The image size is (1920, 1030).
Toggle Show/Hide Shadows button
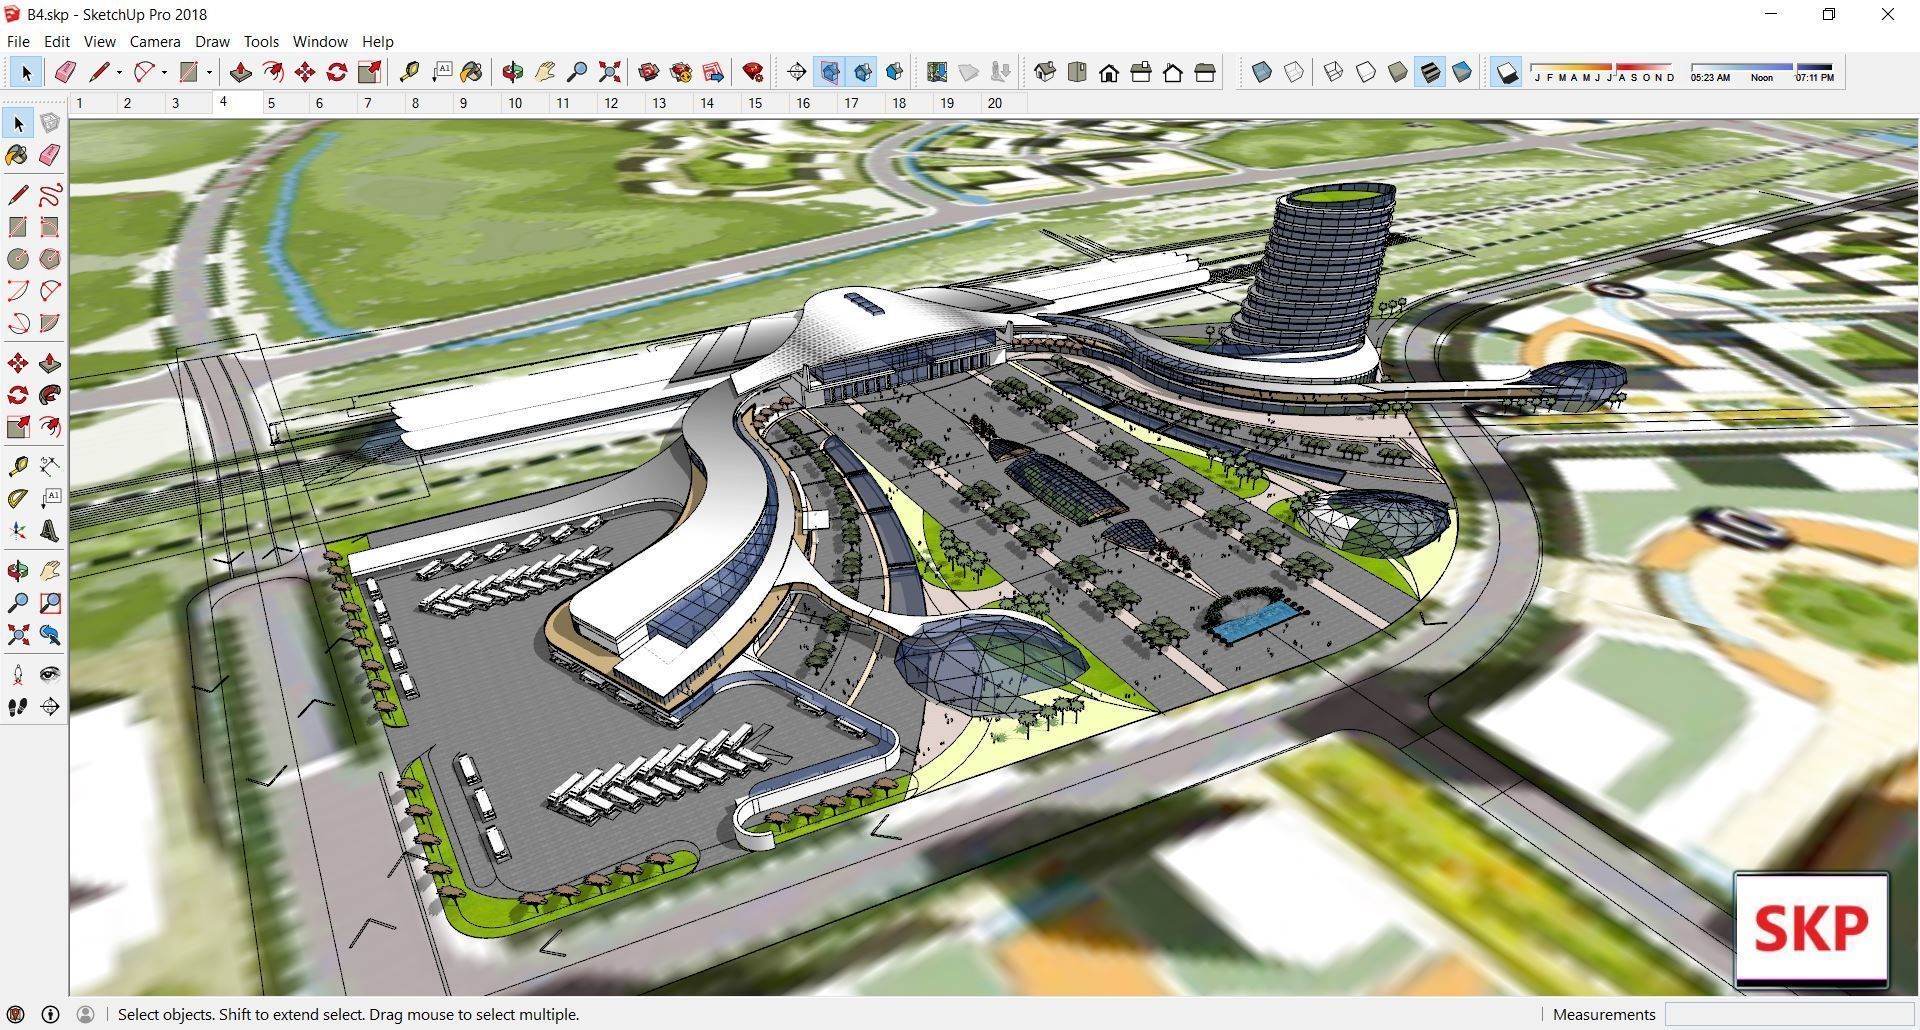[1506, 72]
